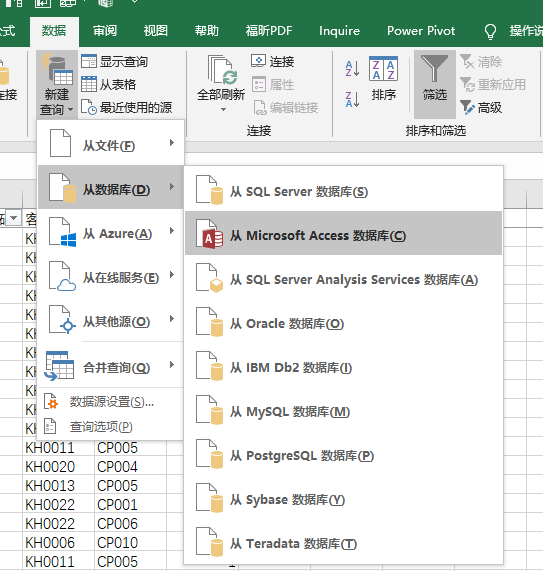
Task: Switch to the 福昕PDF ribbon tab
Action: [269, 31]
